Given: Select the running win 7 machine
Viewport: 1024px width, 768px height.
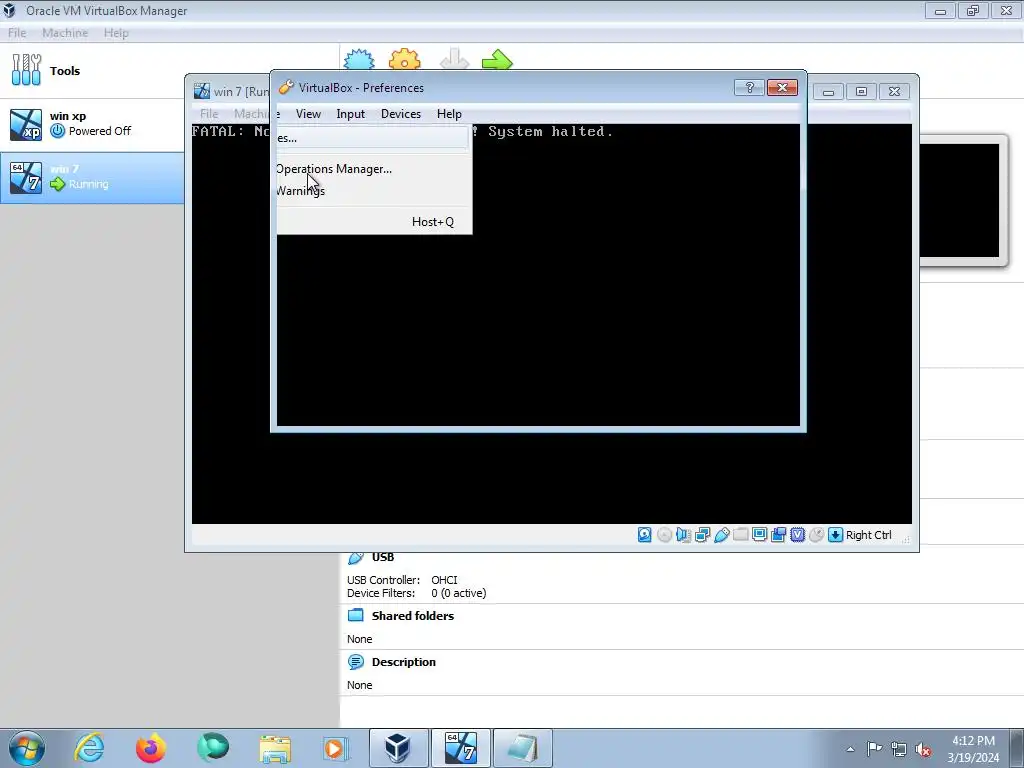Looking at the screenshot, I should 91,177.
